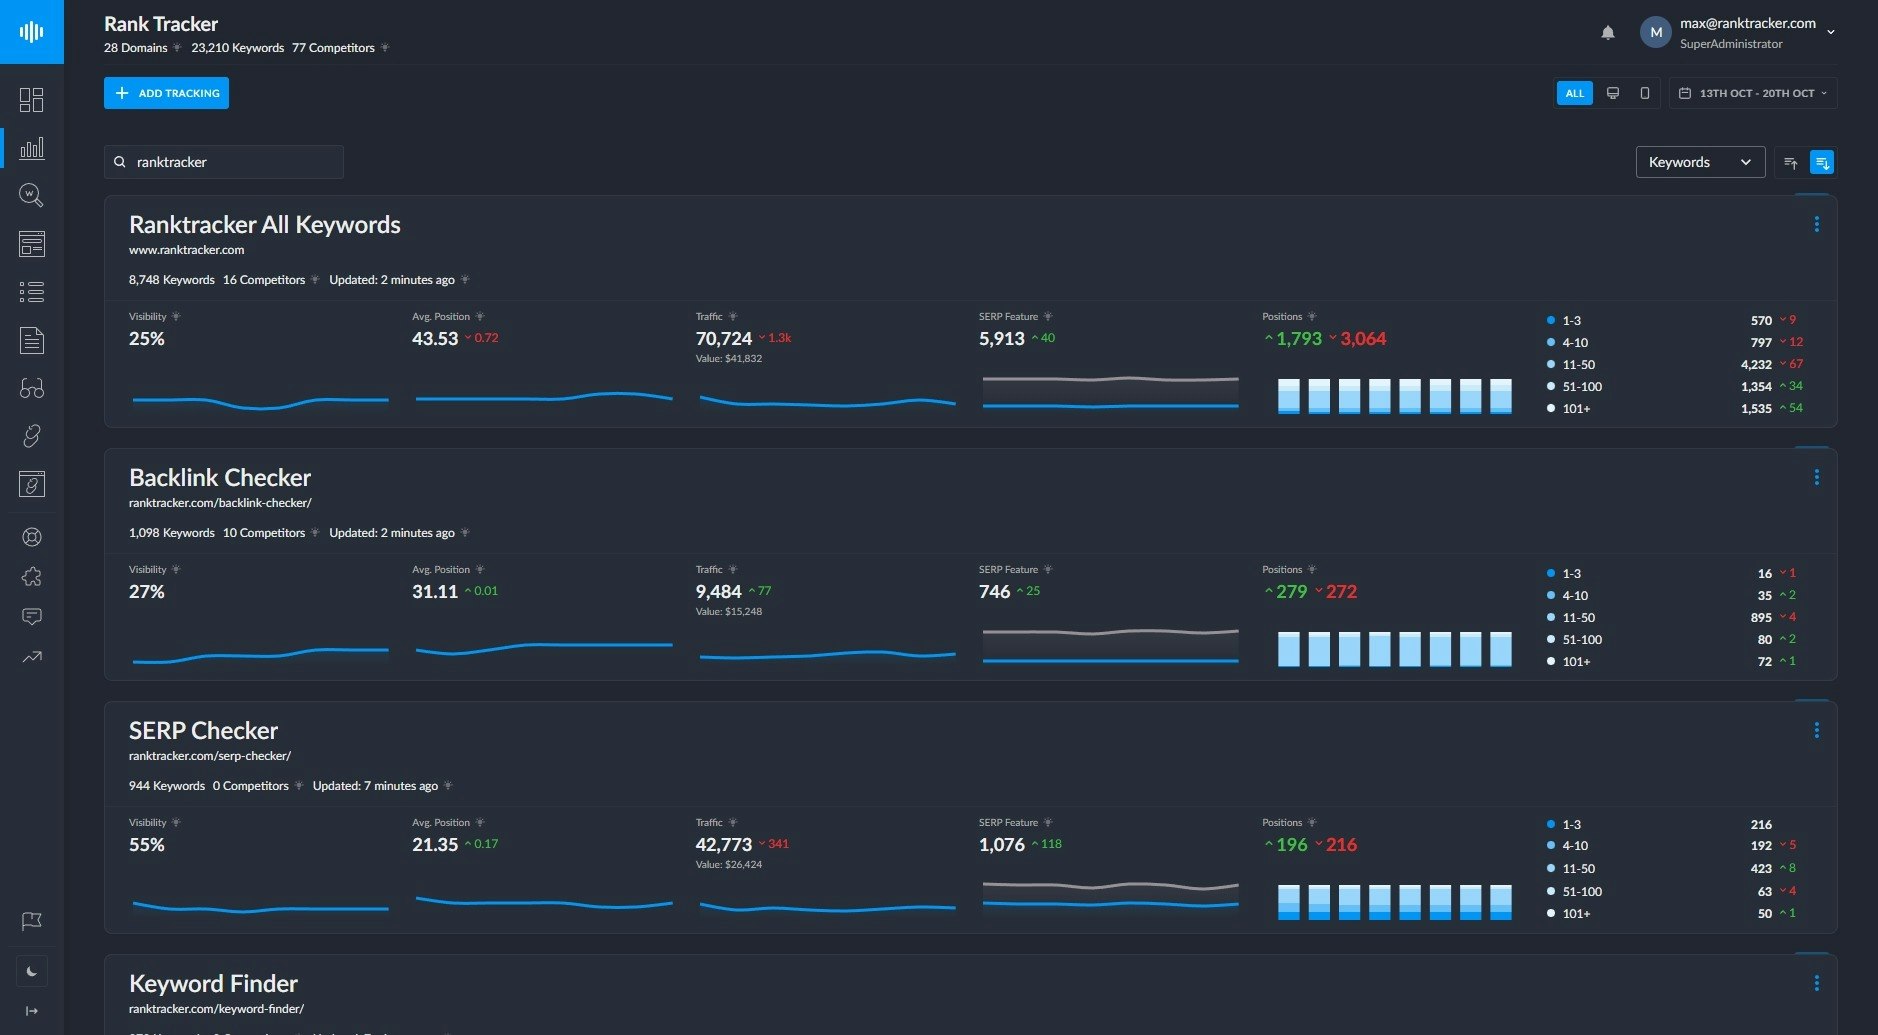This screenshot has height=1035, width=1878.
Task: Open the document audit sidebar icon
Action: tap(32, 340)
